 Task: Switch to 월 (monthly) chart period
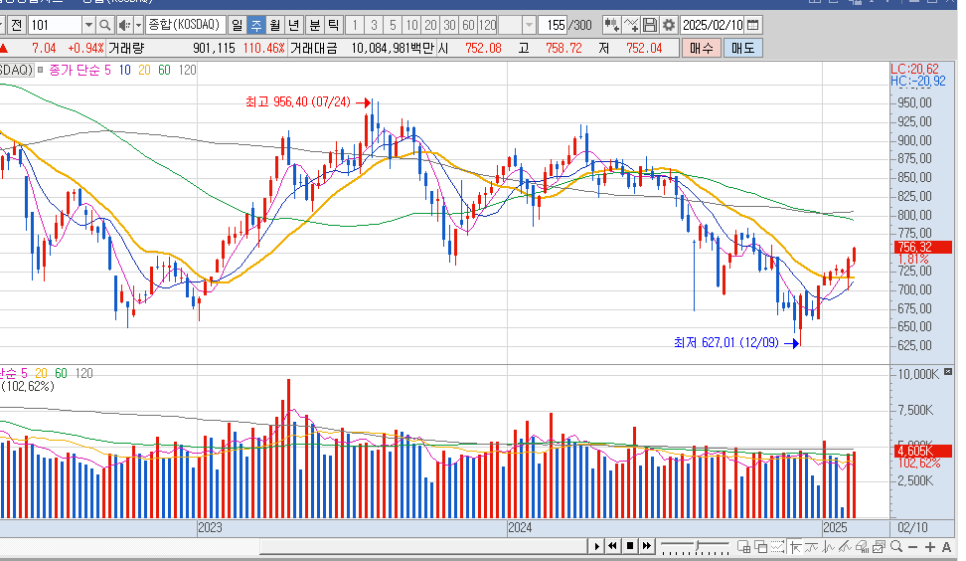point(275,24)
